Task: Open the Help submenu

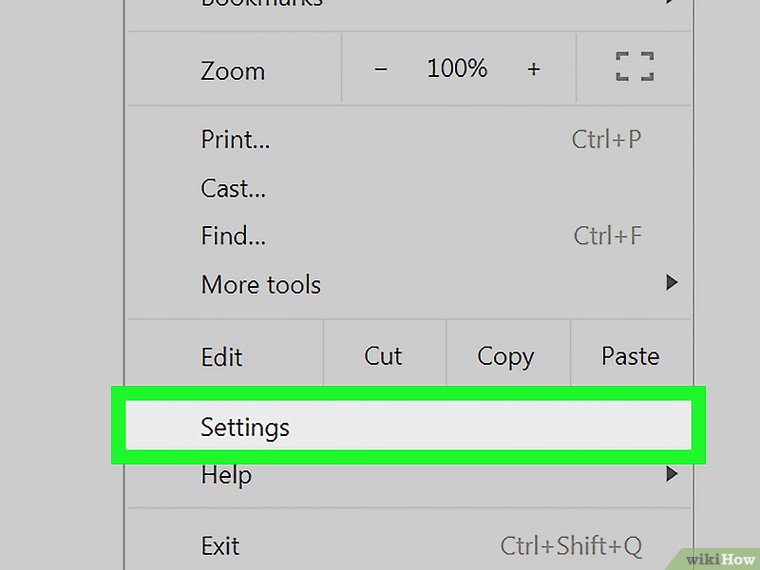Action: (226, 476)
